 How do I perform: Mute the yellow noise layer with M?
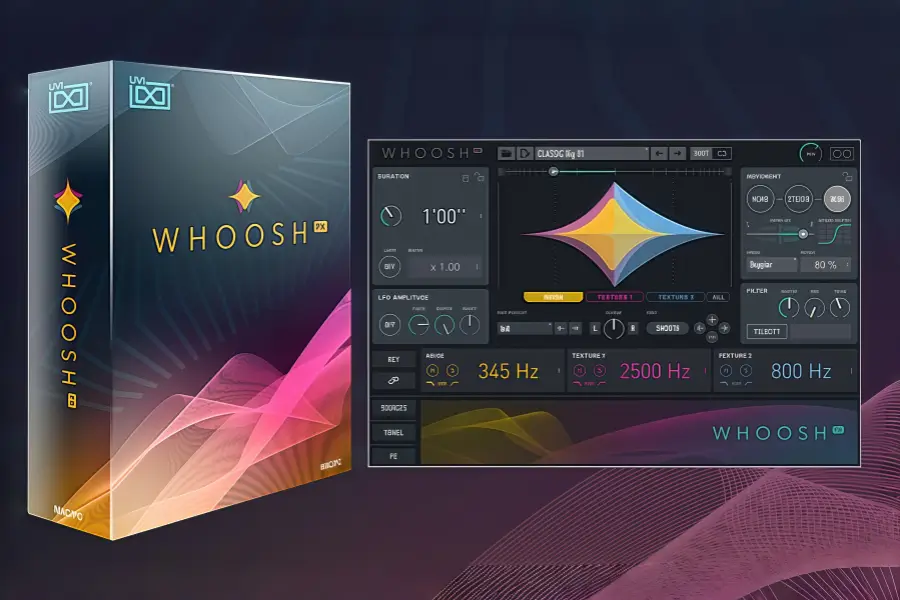click(x=433, y=371)
